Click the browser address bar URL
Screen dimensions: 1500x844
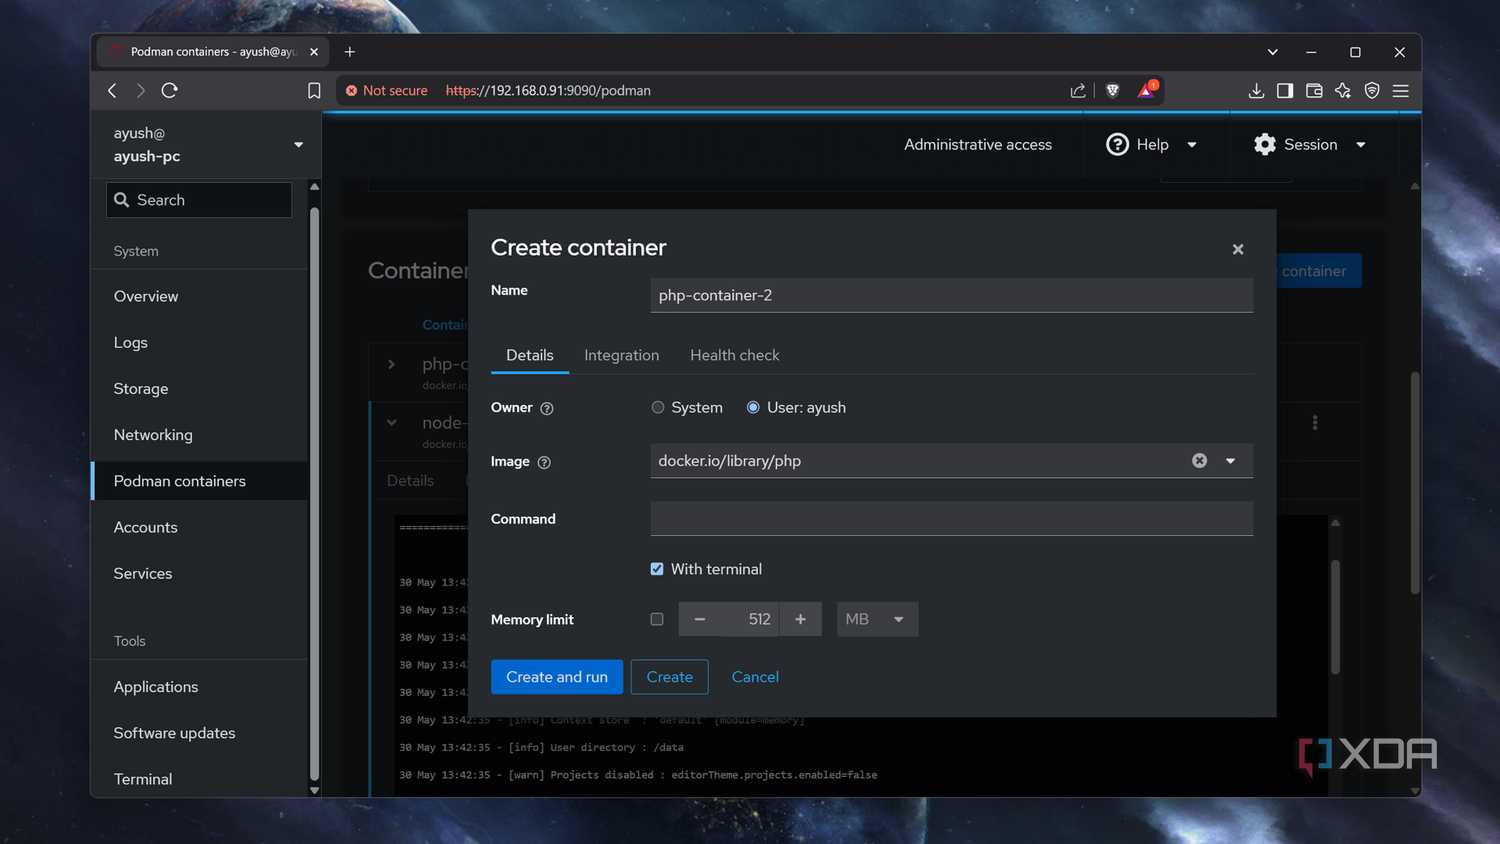(x=548, y=91)
